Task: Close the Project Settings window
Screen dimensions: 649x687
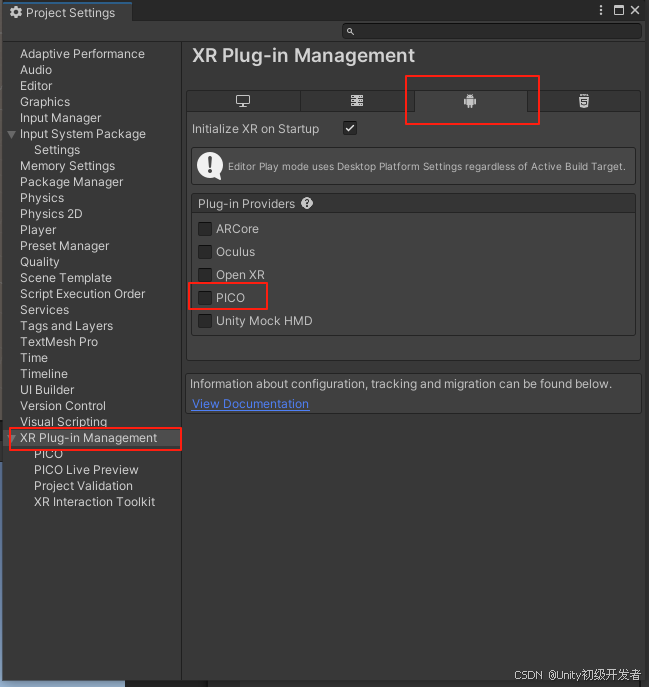Action: (635, 10)
